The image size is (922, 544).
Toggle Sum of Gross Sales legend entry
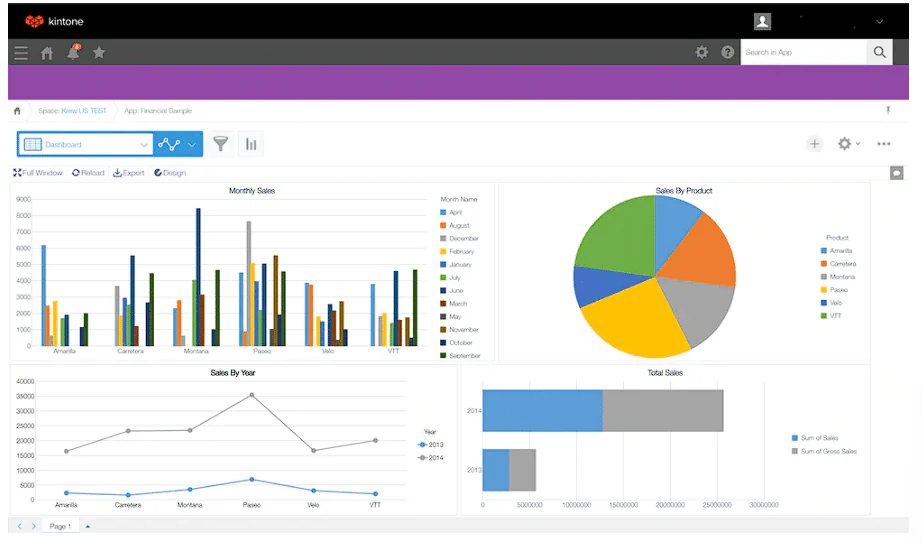[x=824, y=451]
